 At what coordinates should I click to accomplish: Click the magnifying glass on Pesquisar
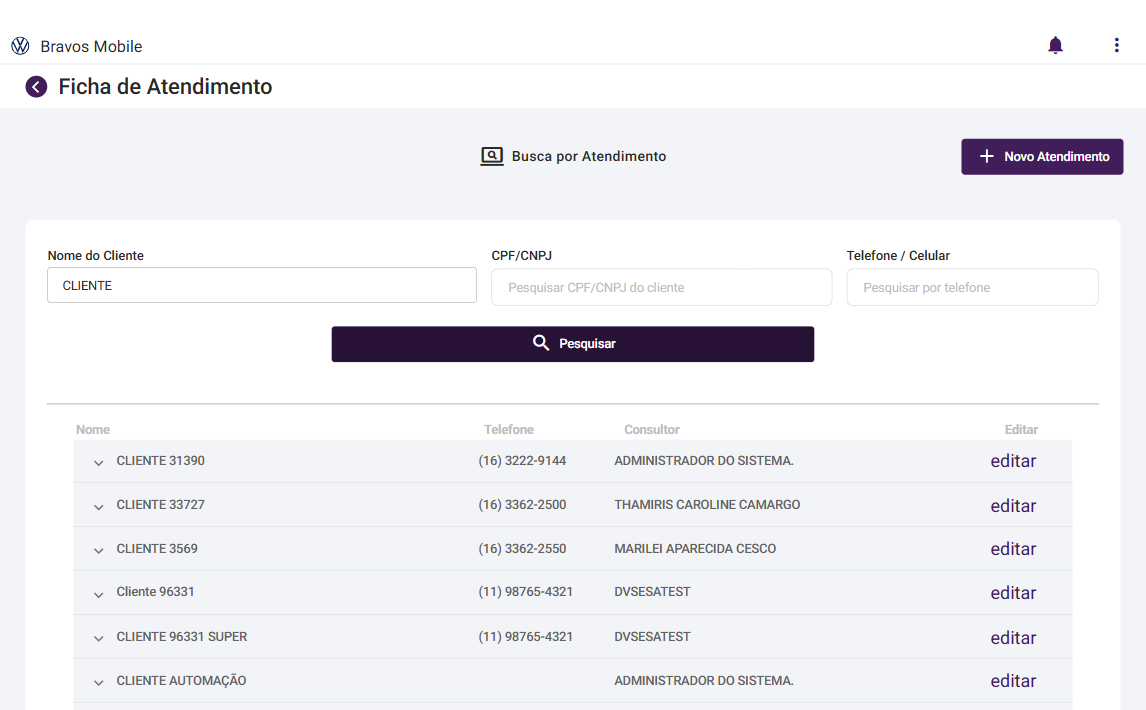[541, 343]
